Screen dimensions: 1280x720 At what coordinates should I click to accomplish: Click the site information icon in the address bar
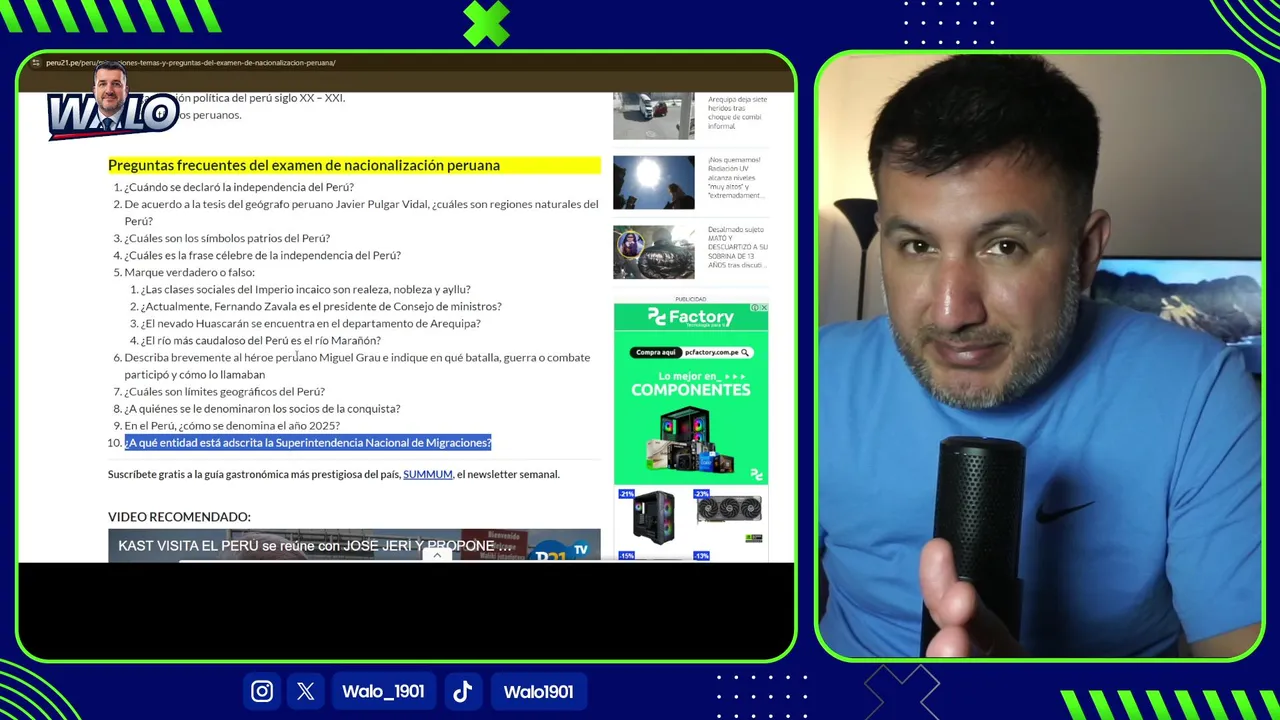coord(36,63)
